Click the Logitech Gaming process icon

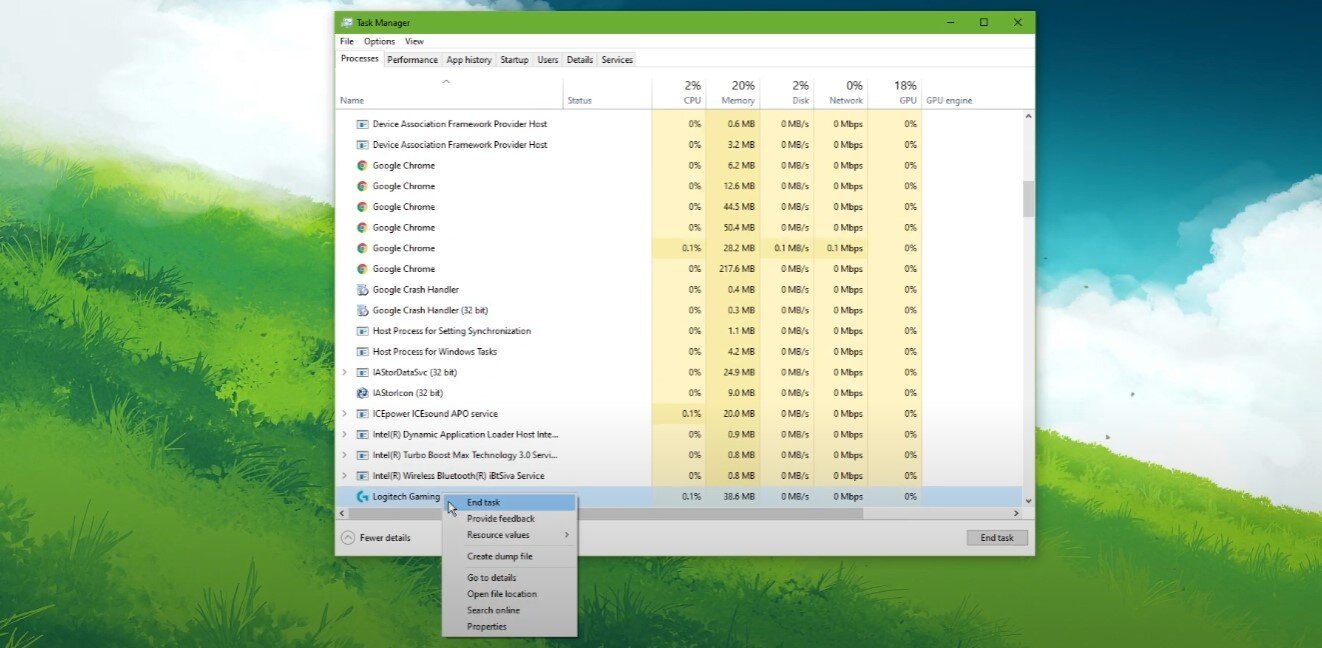click(362, 496)
